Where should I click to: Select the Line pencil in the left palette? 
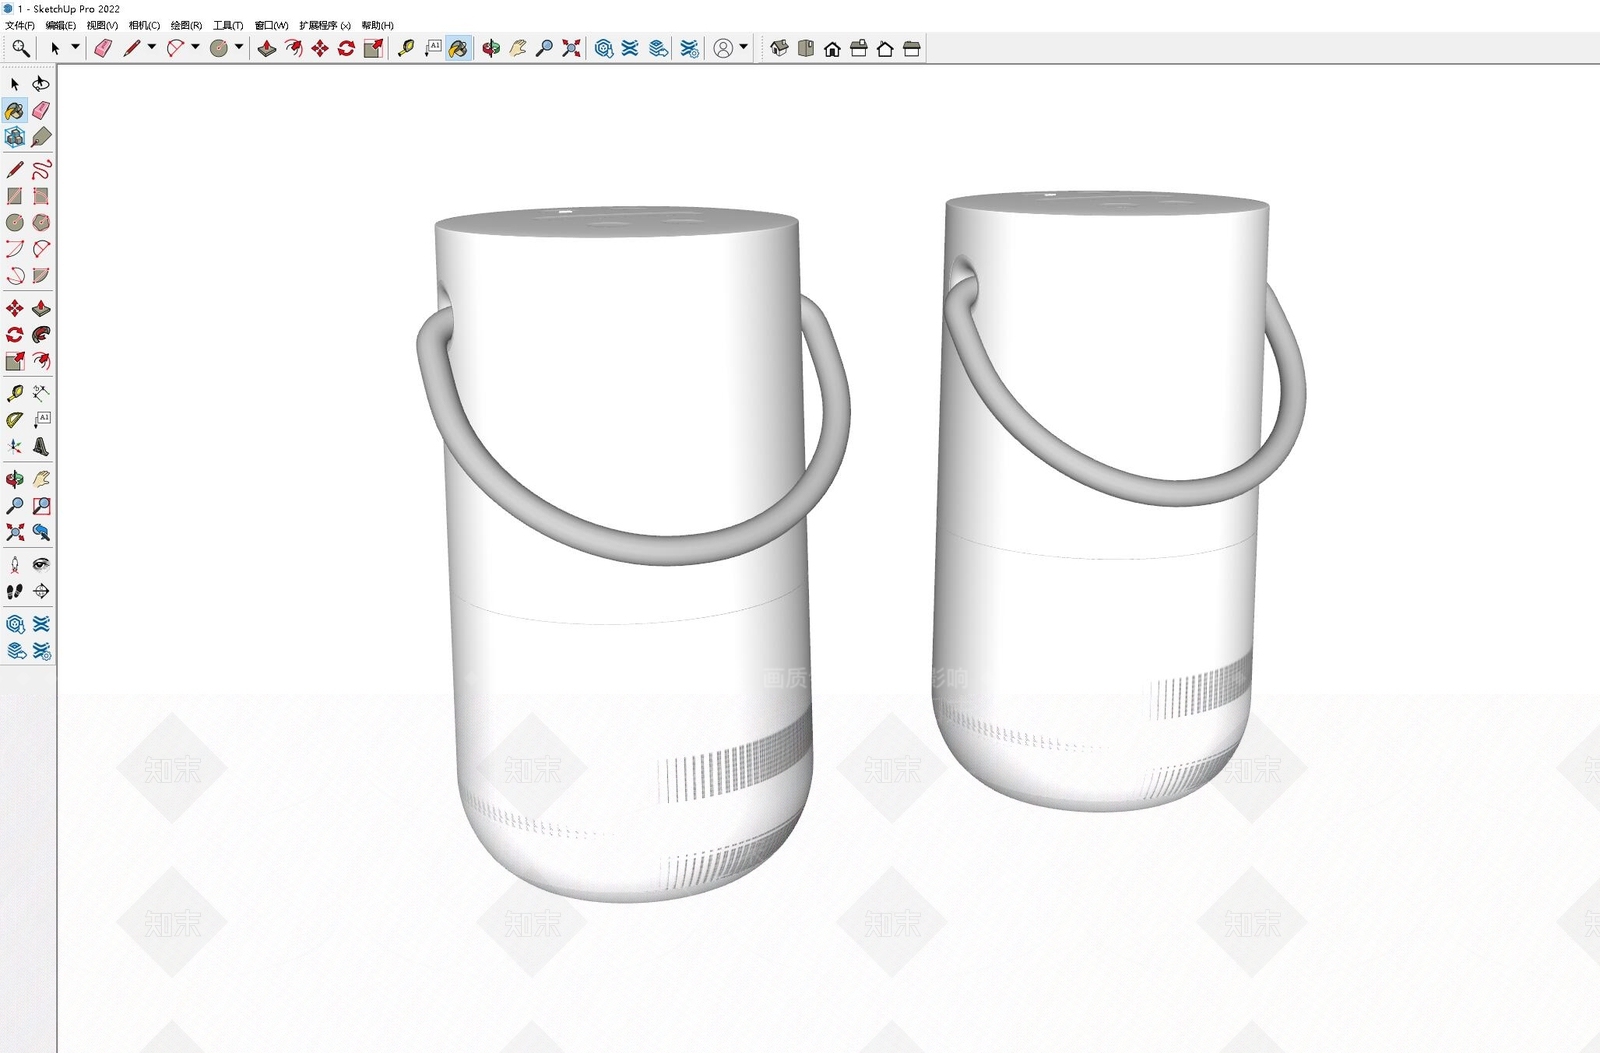point(15,170)
